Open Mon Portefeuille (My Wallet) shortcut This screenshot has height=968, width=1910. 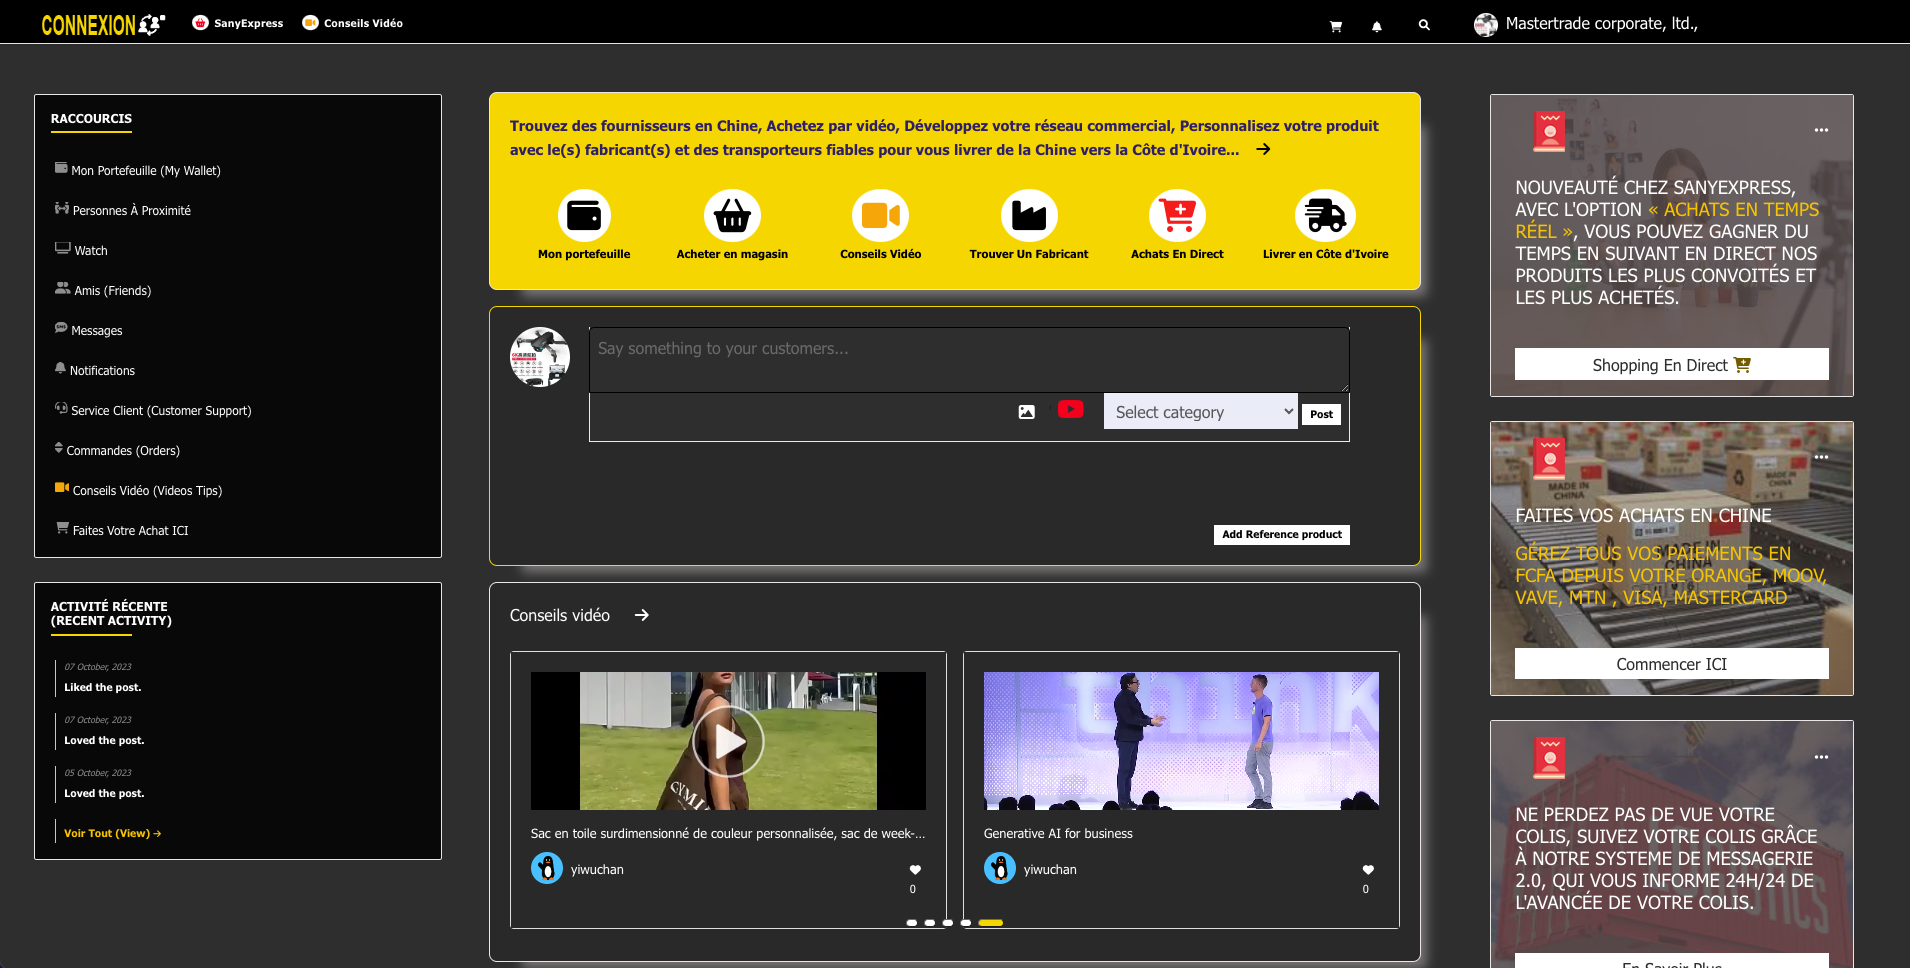coord(138,170)
